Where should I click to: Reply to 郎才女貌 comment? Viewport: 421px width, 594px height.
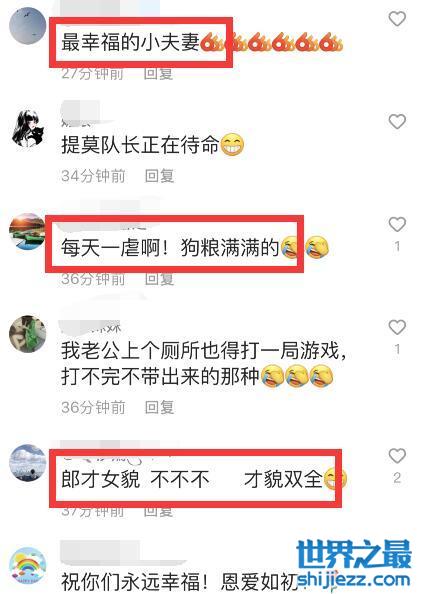[159, 511]
